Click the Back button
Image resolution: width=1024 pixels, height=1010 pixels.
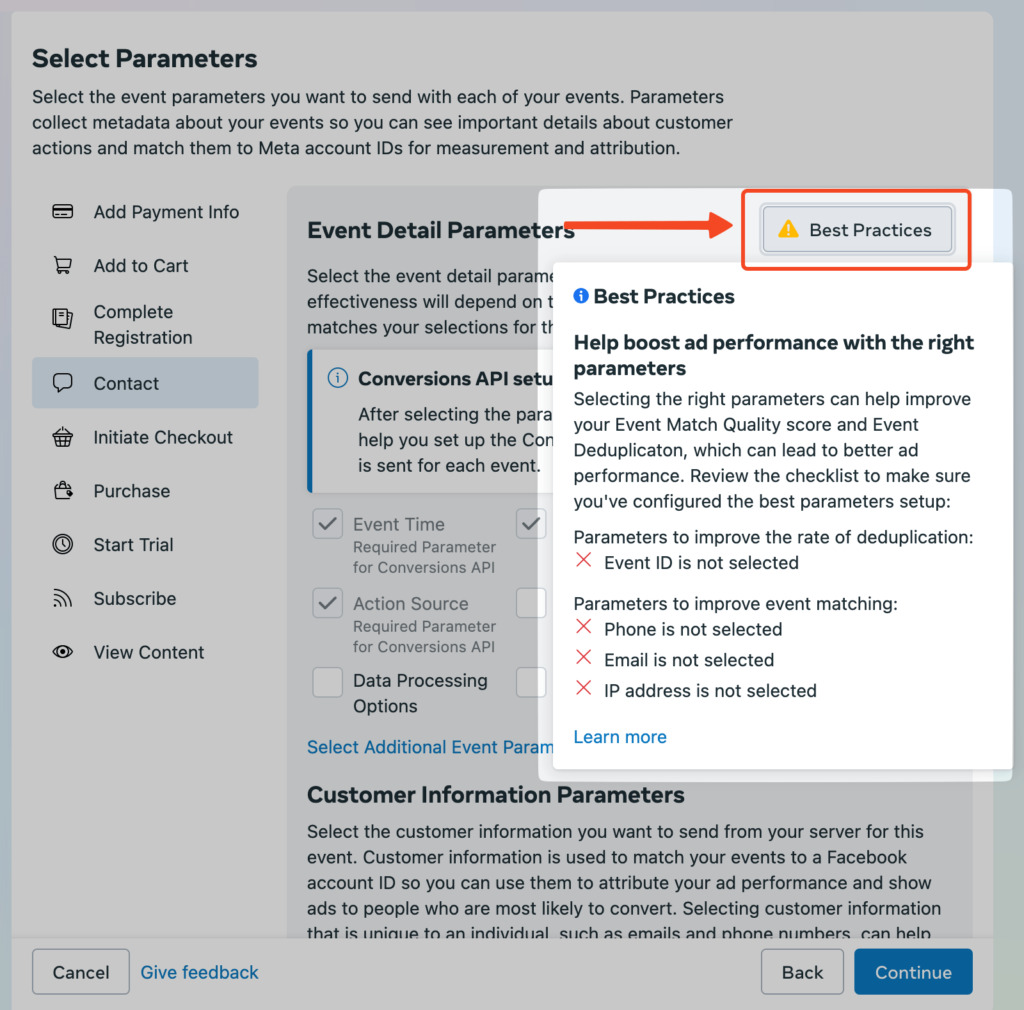802,972
